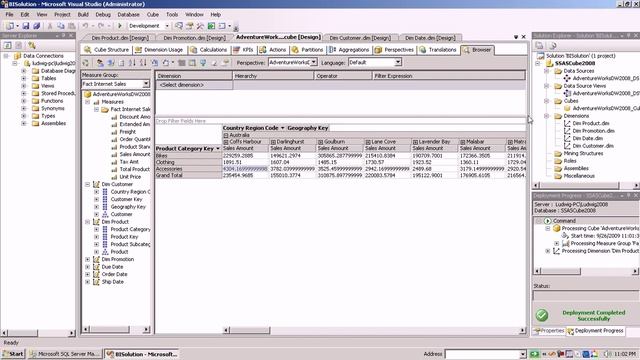
Task: Click the Properties icon in Solution Explorer toolbar
Action: pyautogui.click(x=539, y=45)
